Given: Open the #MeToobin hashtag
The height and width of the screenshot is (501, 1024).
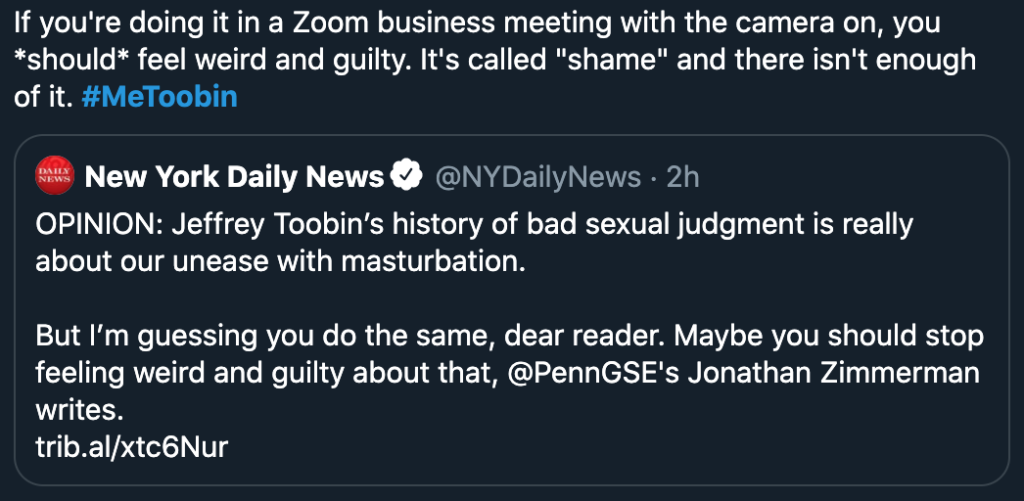Looking at the screenshot, I should (159, 97).
